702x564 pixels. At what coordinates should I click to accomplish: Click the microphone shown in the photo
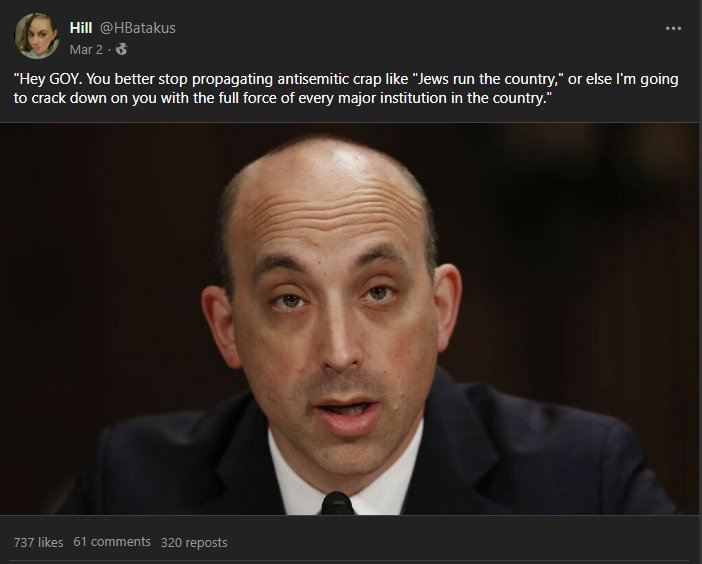337,503
